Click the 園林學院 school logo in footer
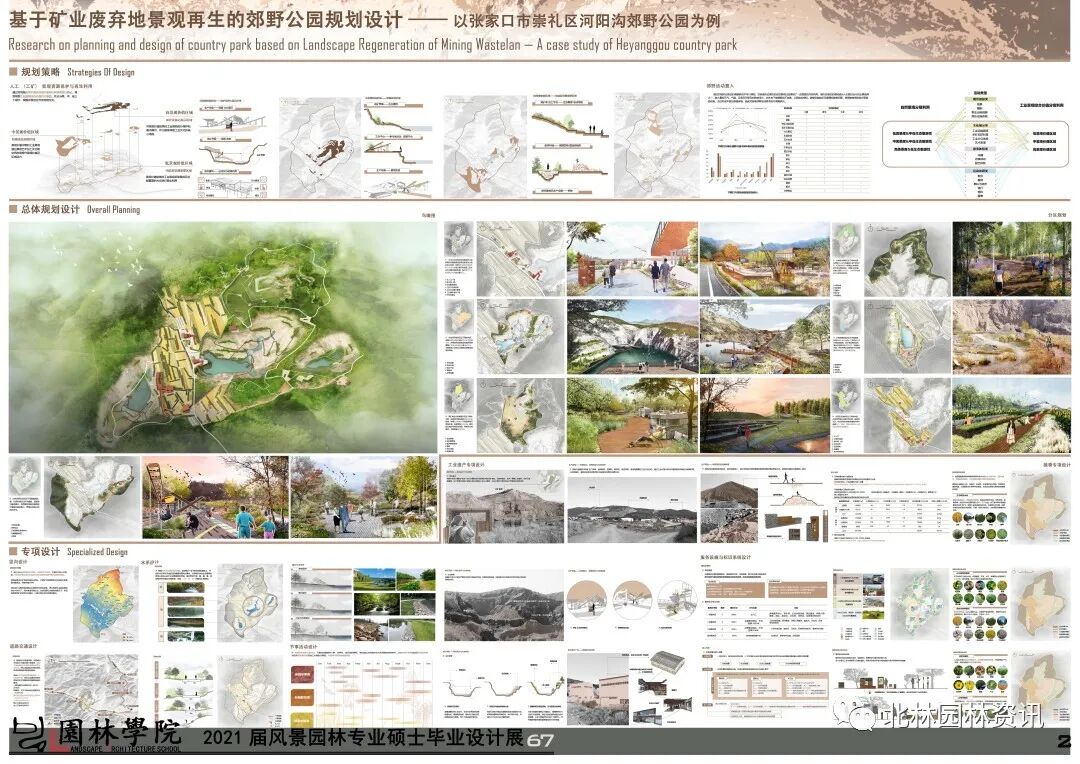The height and width of the screenshot is (764, 1080). tap(97, 736)
